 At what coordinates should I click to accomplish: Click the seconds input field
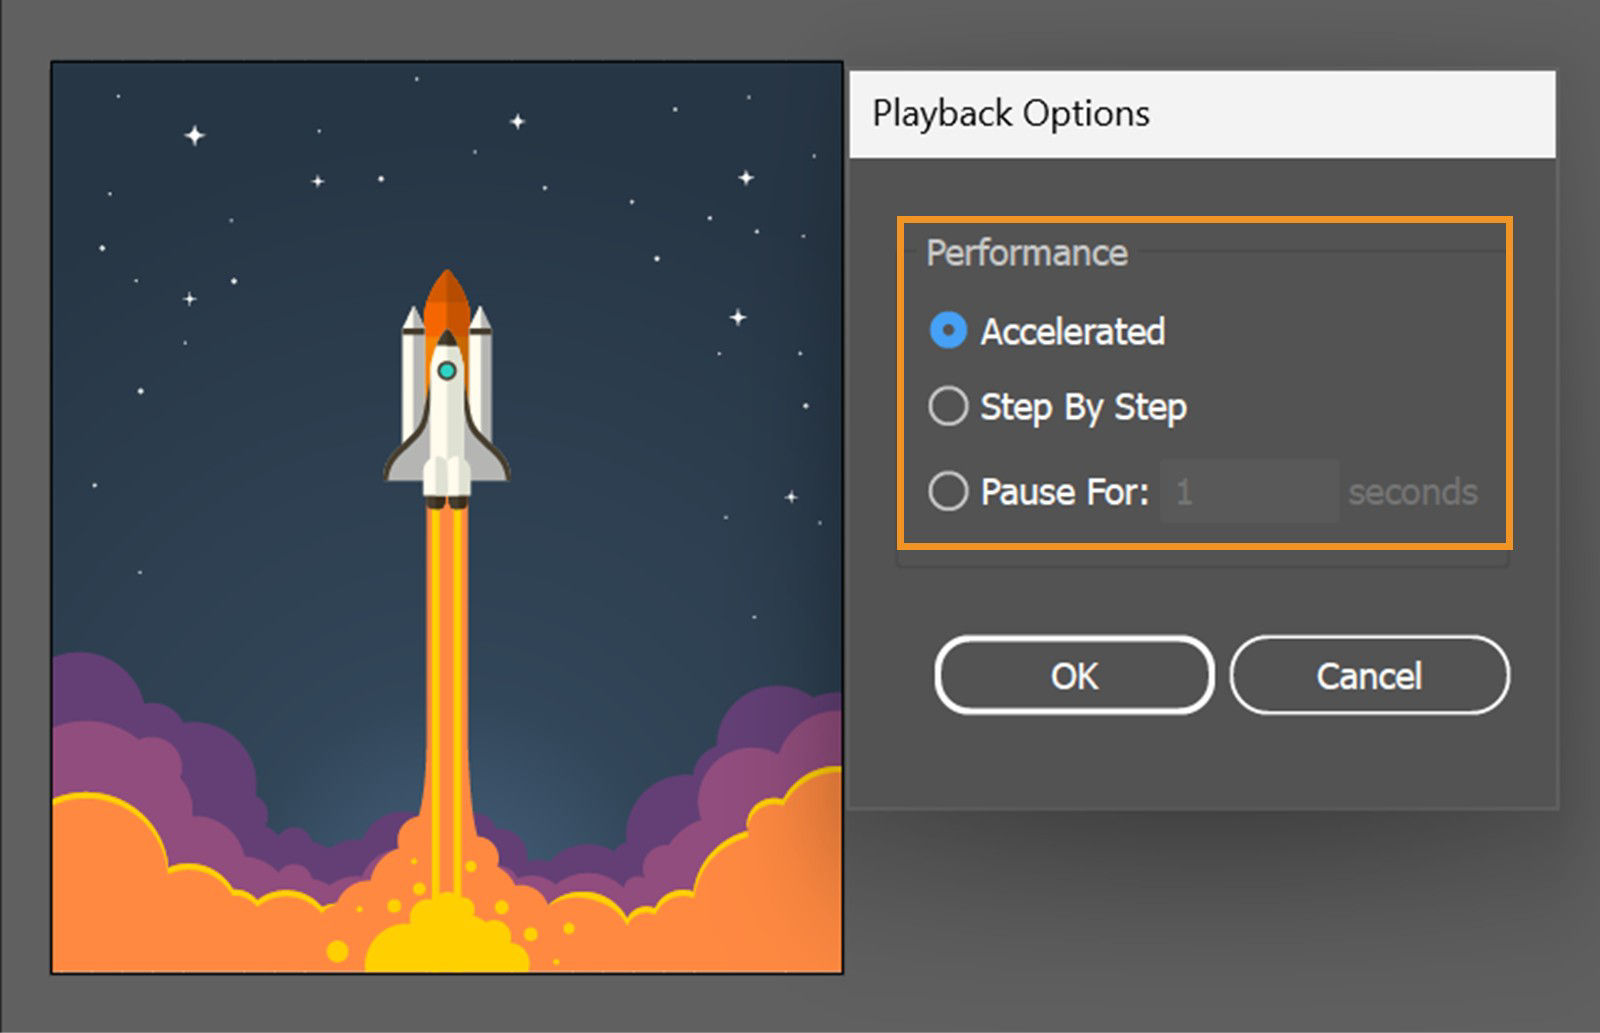1250,492
